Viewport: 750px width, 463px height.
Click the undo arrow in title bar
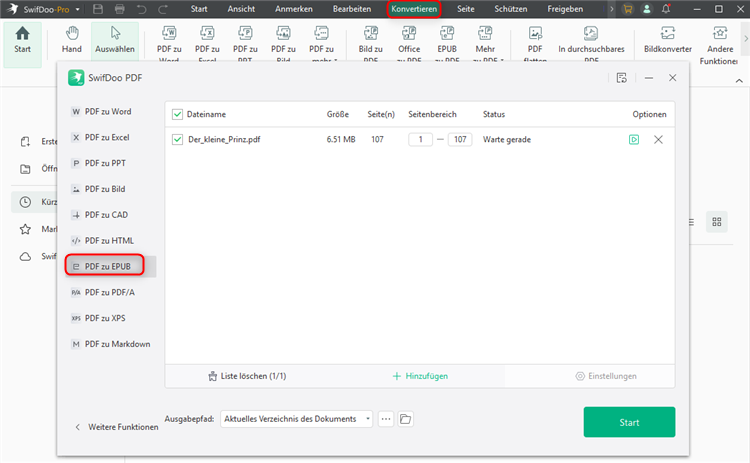141,9
